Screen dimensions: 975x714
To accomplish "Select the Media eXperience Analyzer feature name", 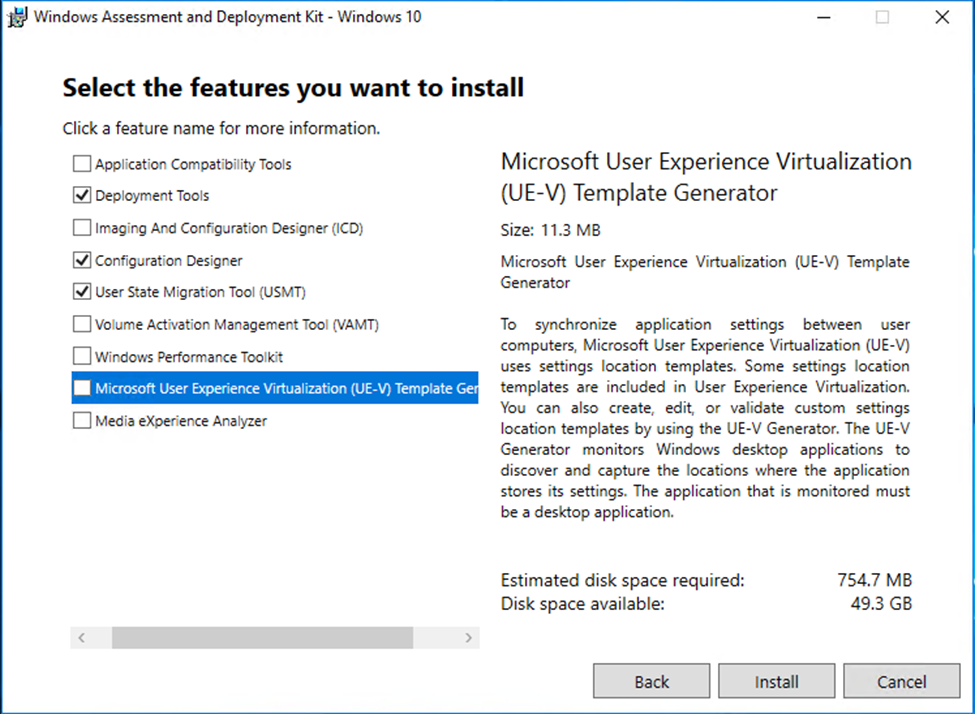I will (181, 421).
